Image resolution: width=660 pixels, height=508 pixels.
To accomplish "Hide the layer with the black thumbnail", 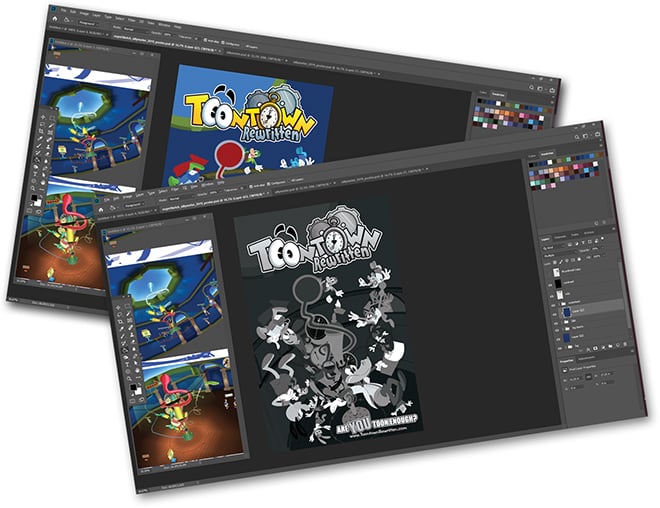I will click(550, 285).
